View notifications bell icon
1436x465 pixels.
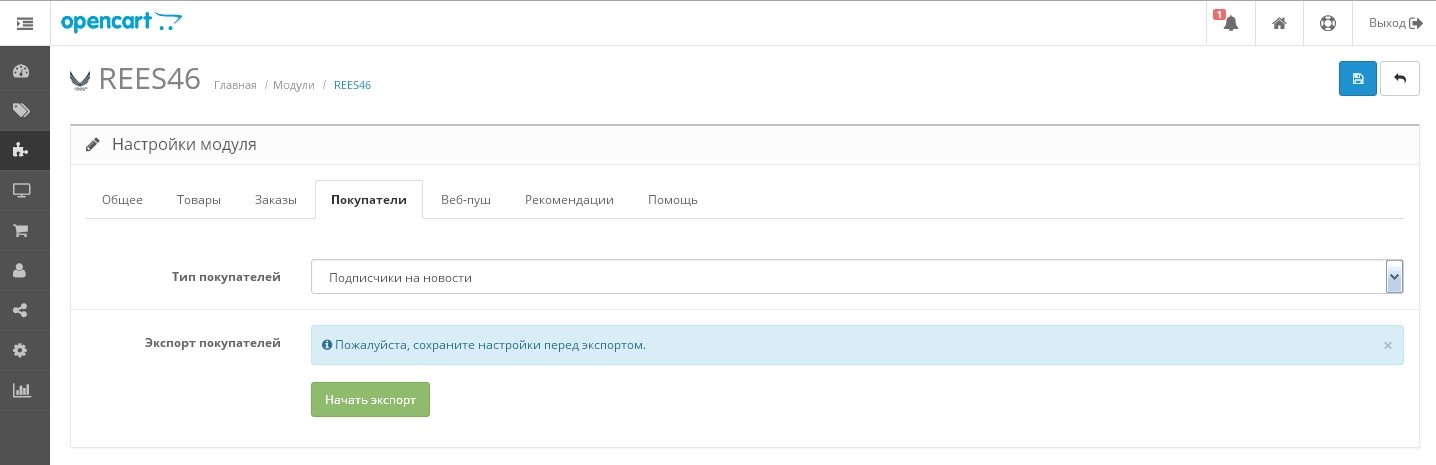point(1230,23)
